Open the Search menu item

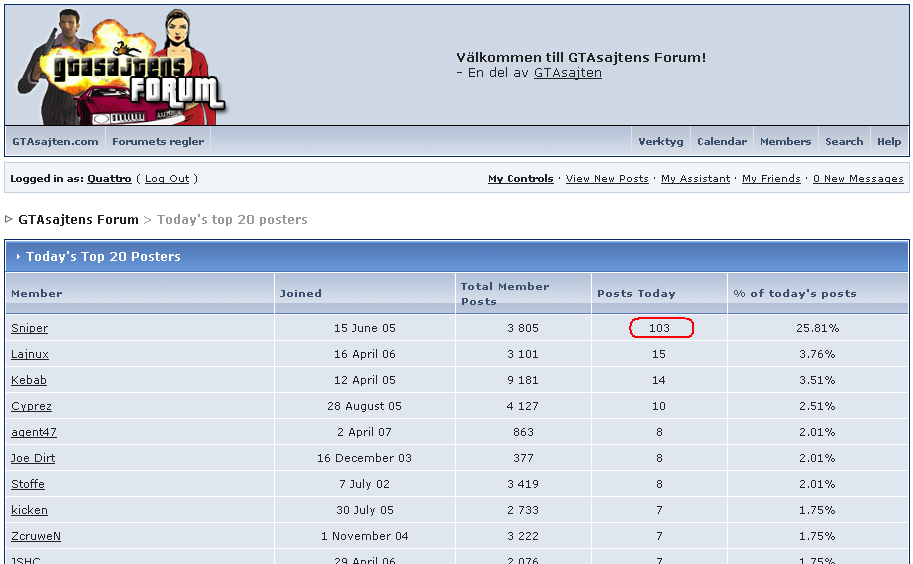[844, 141]
